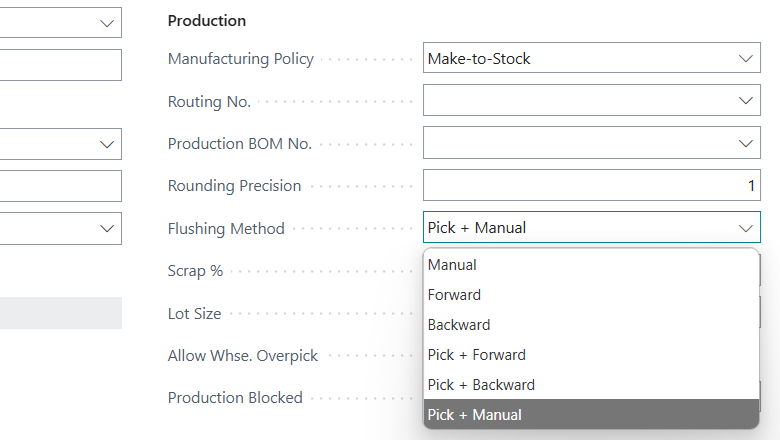Click the Lot Size field label
Screen dimensions: 780x440
pos(195,314)
